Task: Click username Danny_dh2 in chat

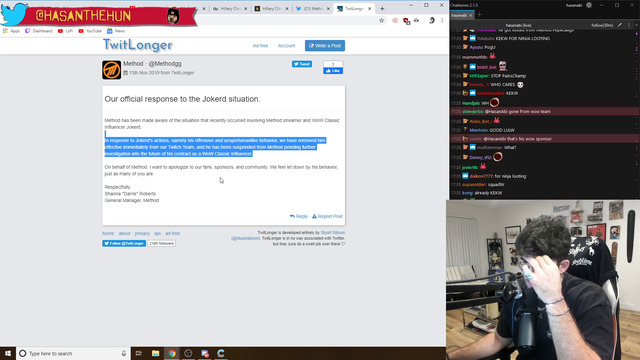Action: point(480,158)
